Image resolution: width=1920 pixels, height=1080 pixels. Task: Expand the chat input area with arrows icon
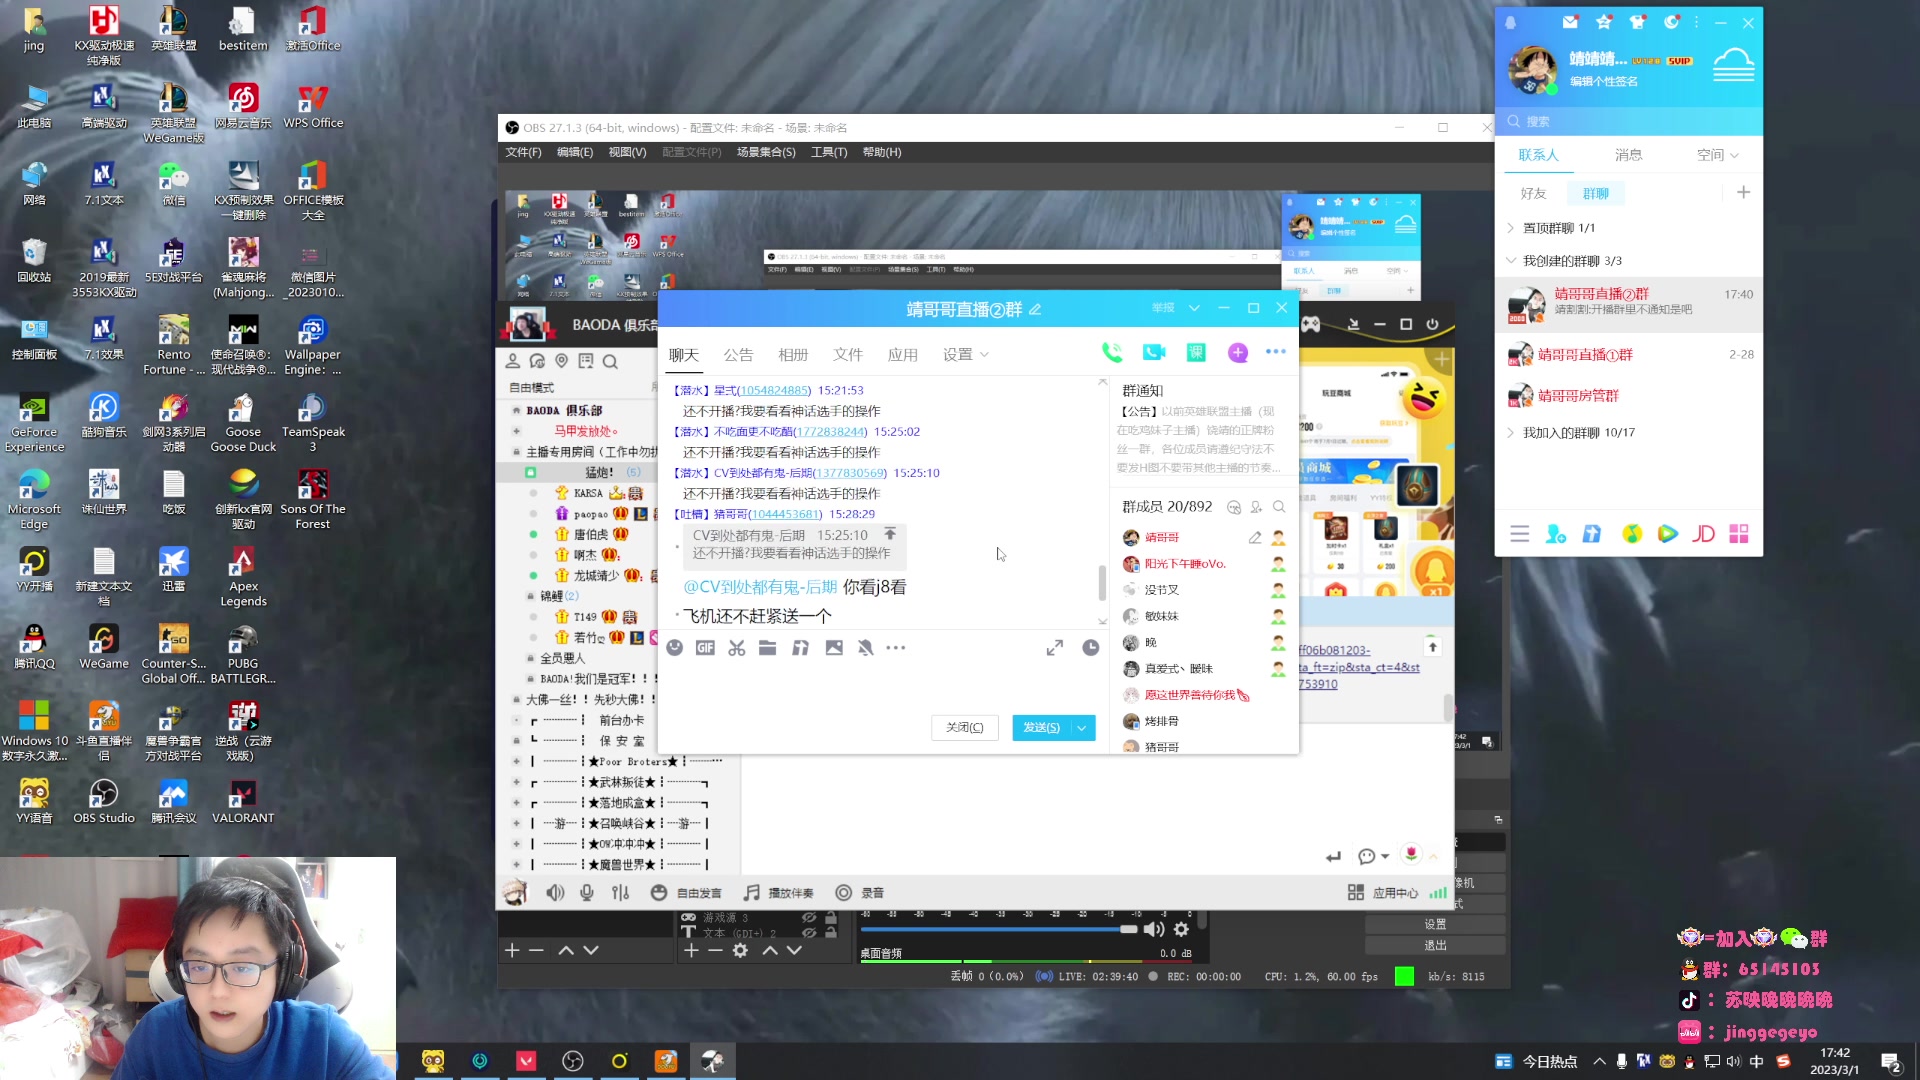click(1055, 648)
